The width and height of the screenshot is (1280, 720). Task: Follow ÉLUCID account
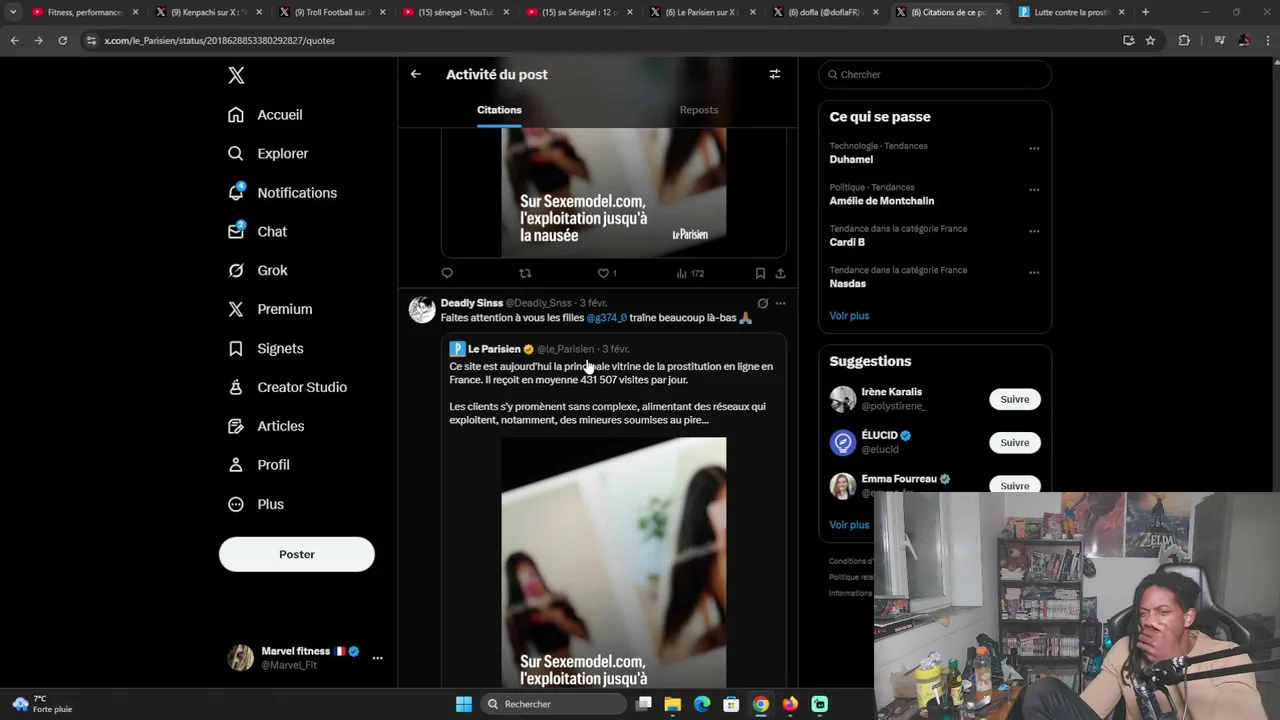click(x=1015, y=442)
